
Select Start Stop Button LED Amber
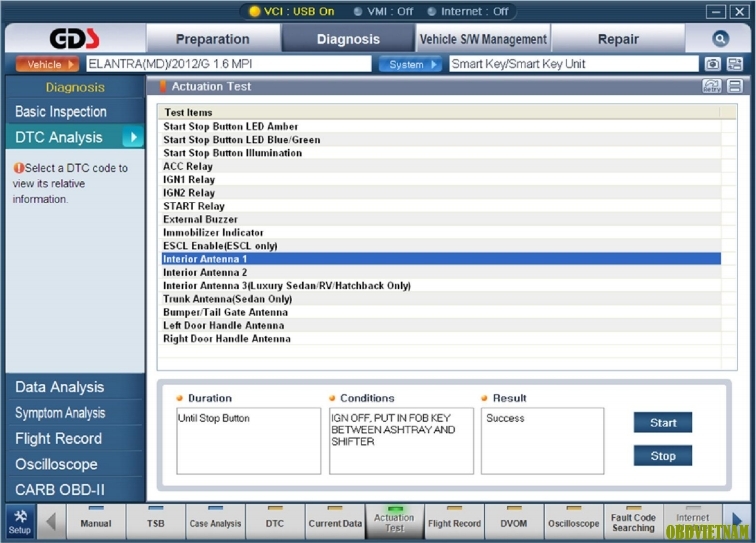(x=441, y=126)
